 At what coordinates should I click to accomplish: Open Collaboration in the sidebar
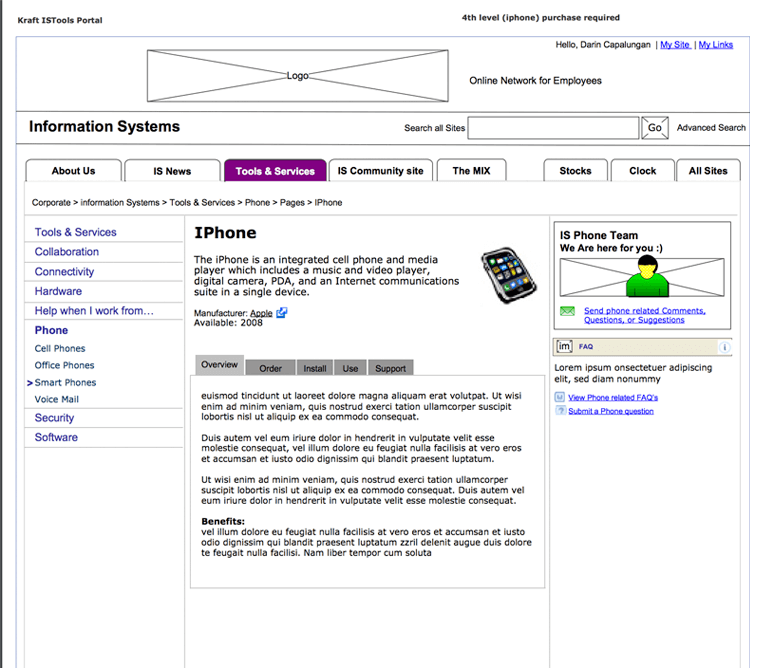67,252
